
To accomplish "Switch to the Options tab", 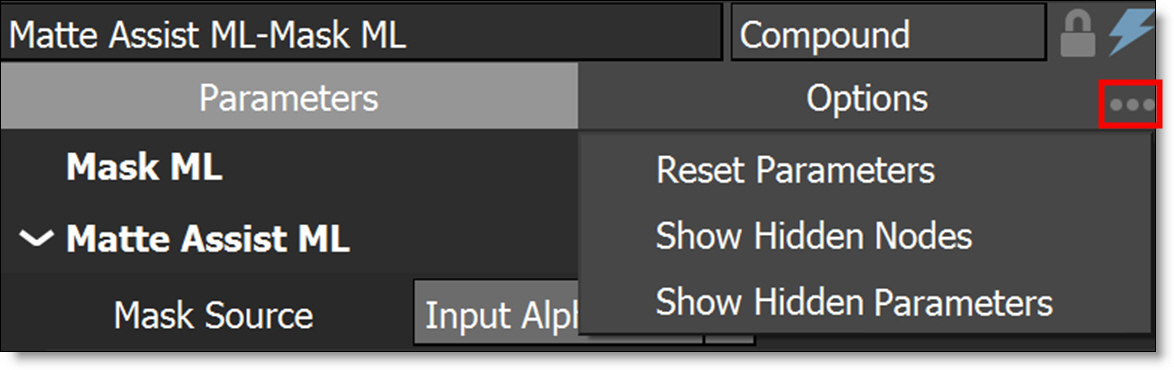I will tap(867, 98).
